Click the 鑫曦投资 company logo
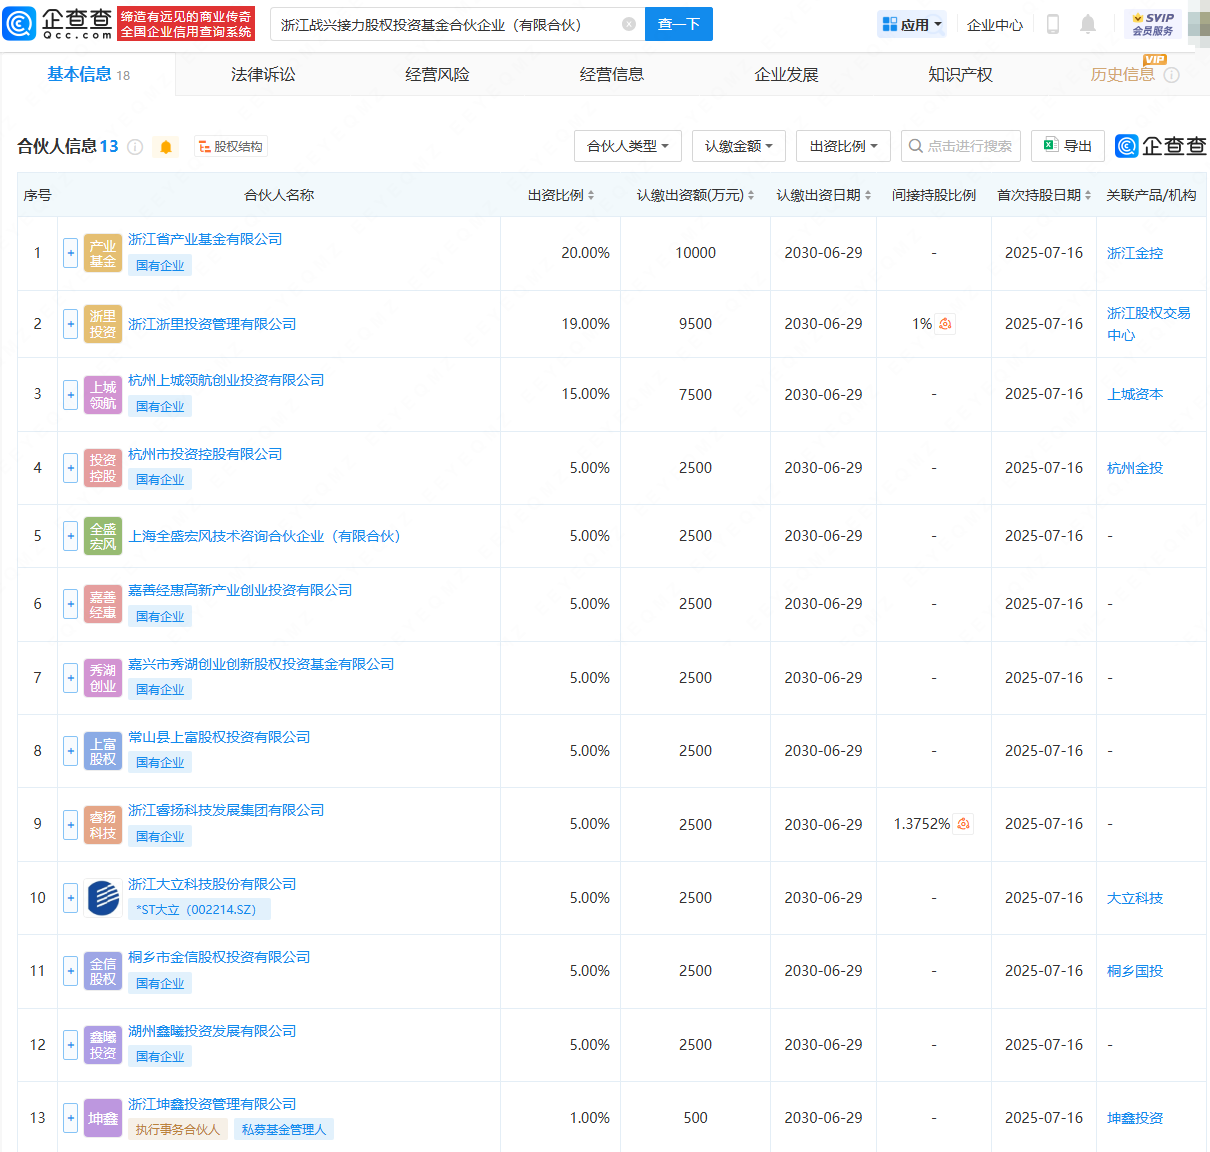 (x=103, y=1045)
